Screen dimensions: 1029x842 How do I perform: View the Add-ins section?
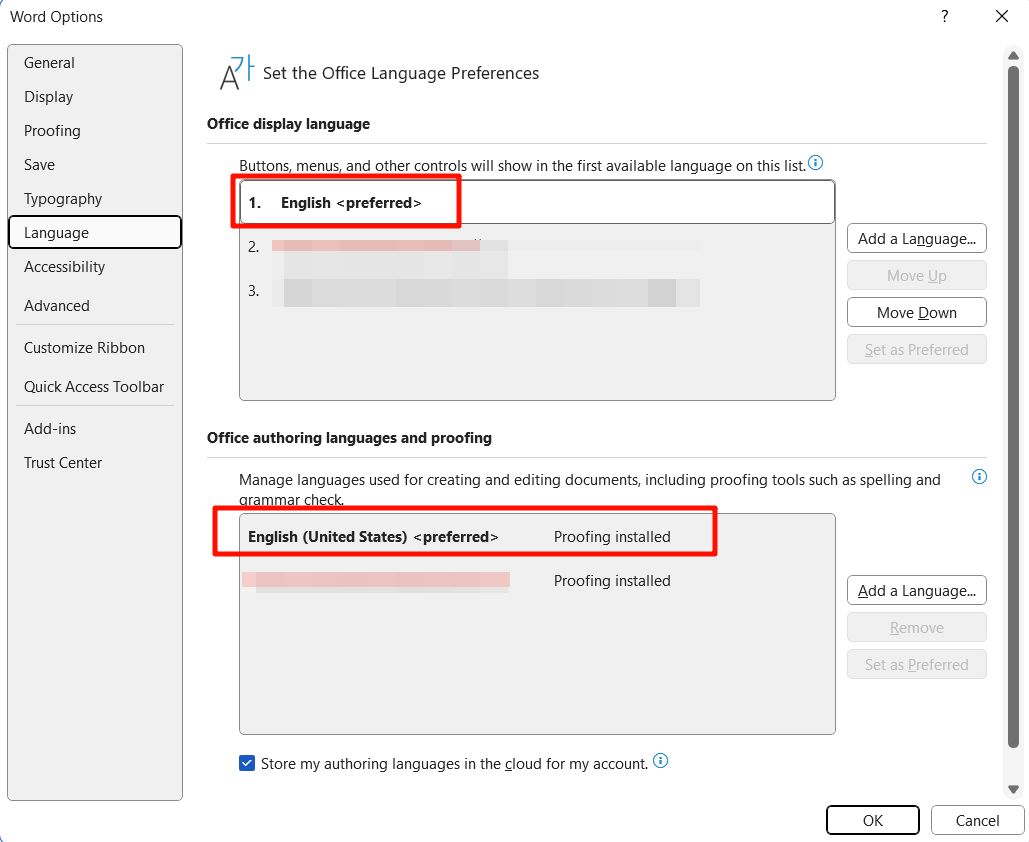[x=50, y=428]
